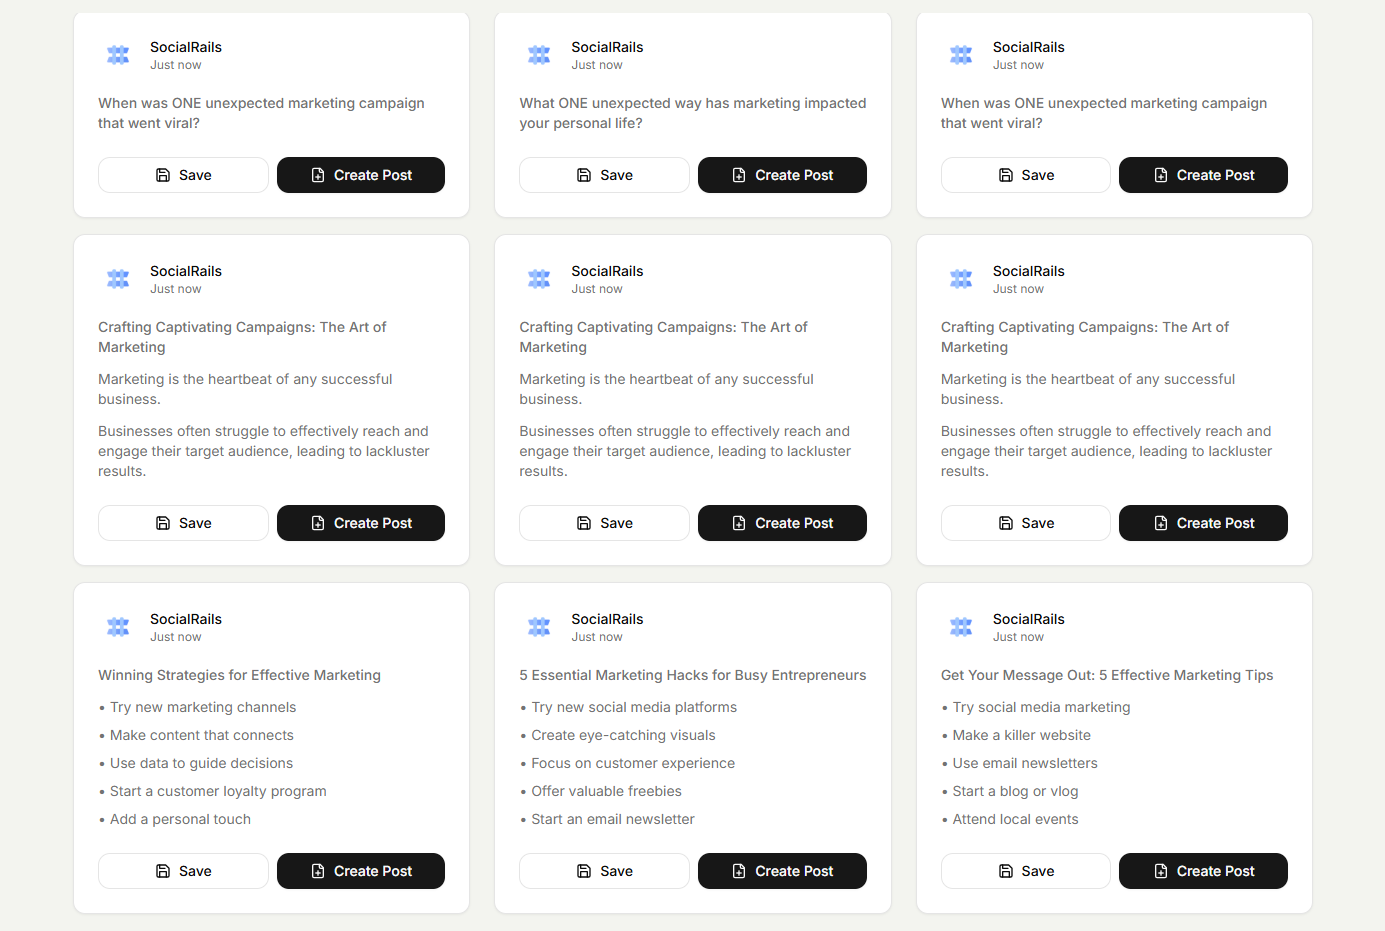Image resolution: width=1385 pixels, height=931 pixels.
Task: Click the SocialRails logo on the 5 Essential Marketing Hacks card
Action: point(539,627)
